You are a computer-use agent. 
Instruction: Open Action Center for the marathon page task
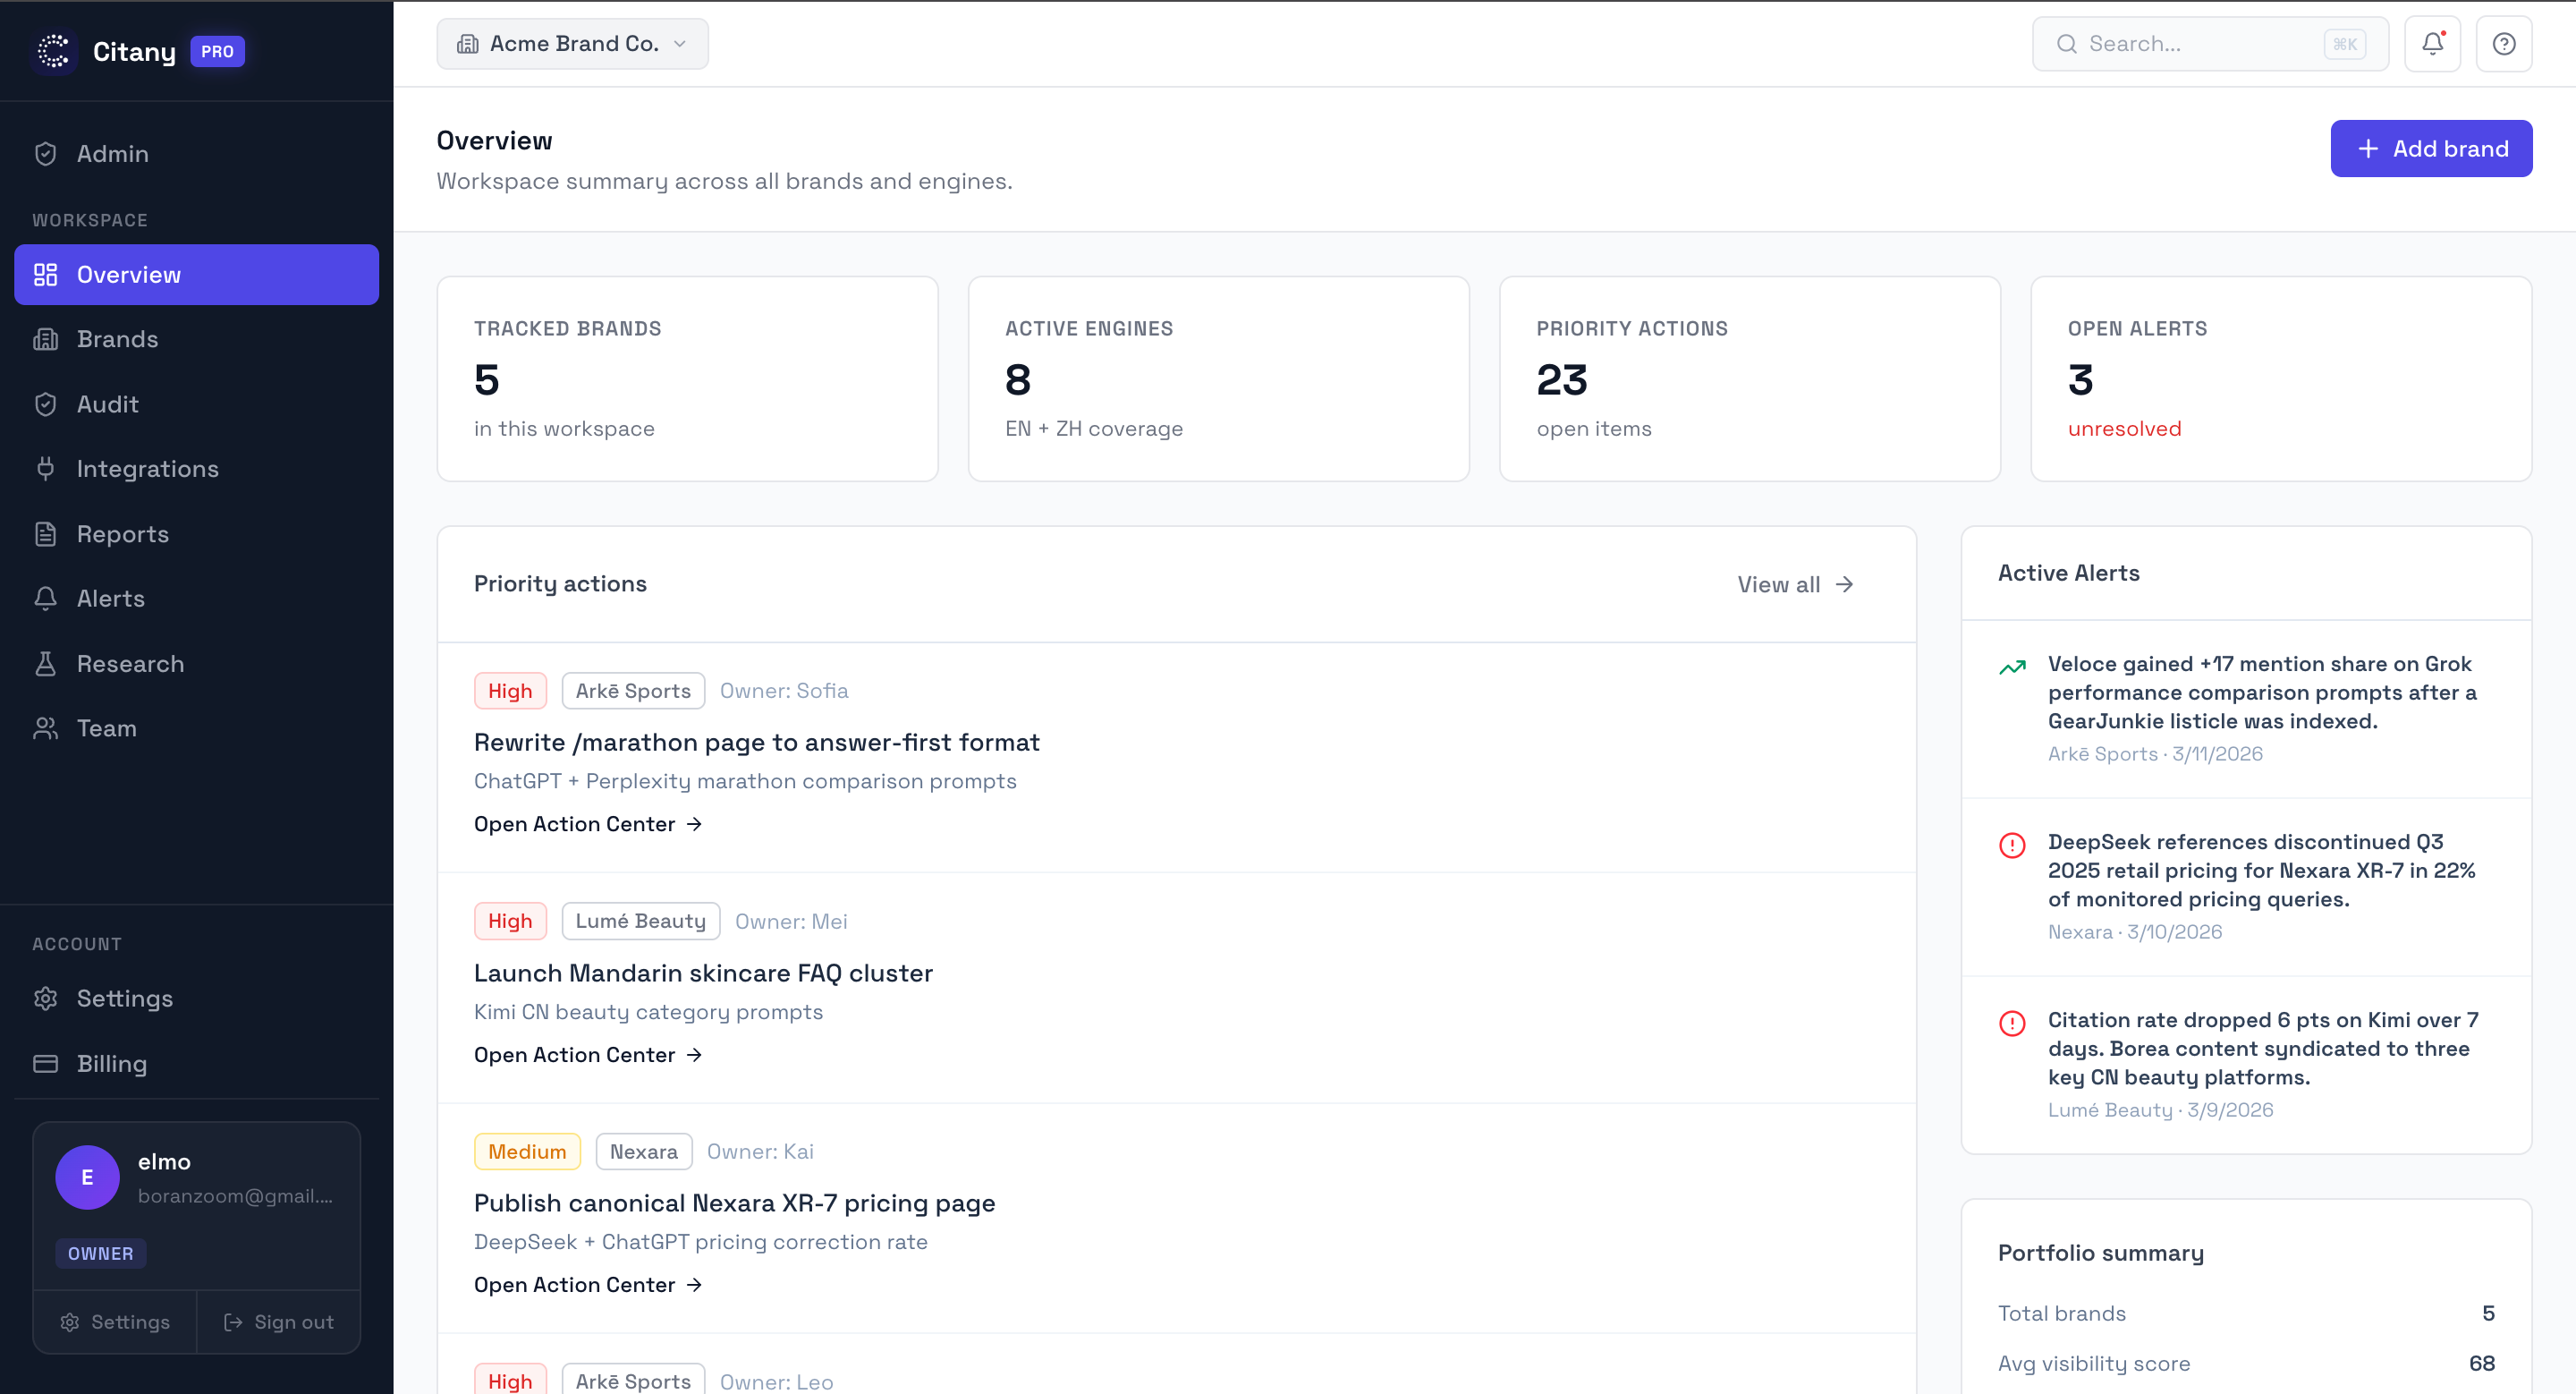click(587, 823)
